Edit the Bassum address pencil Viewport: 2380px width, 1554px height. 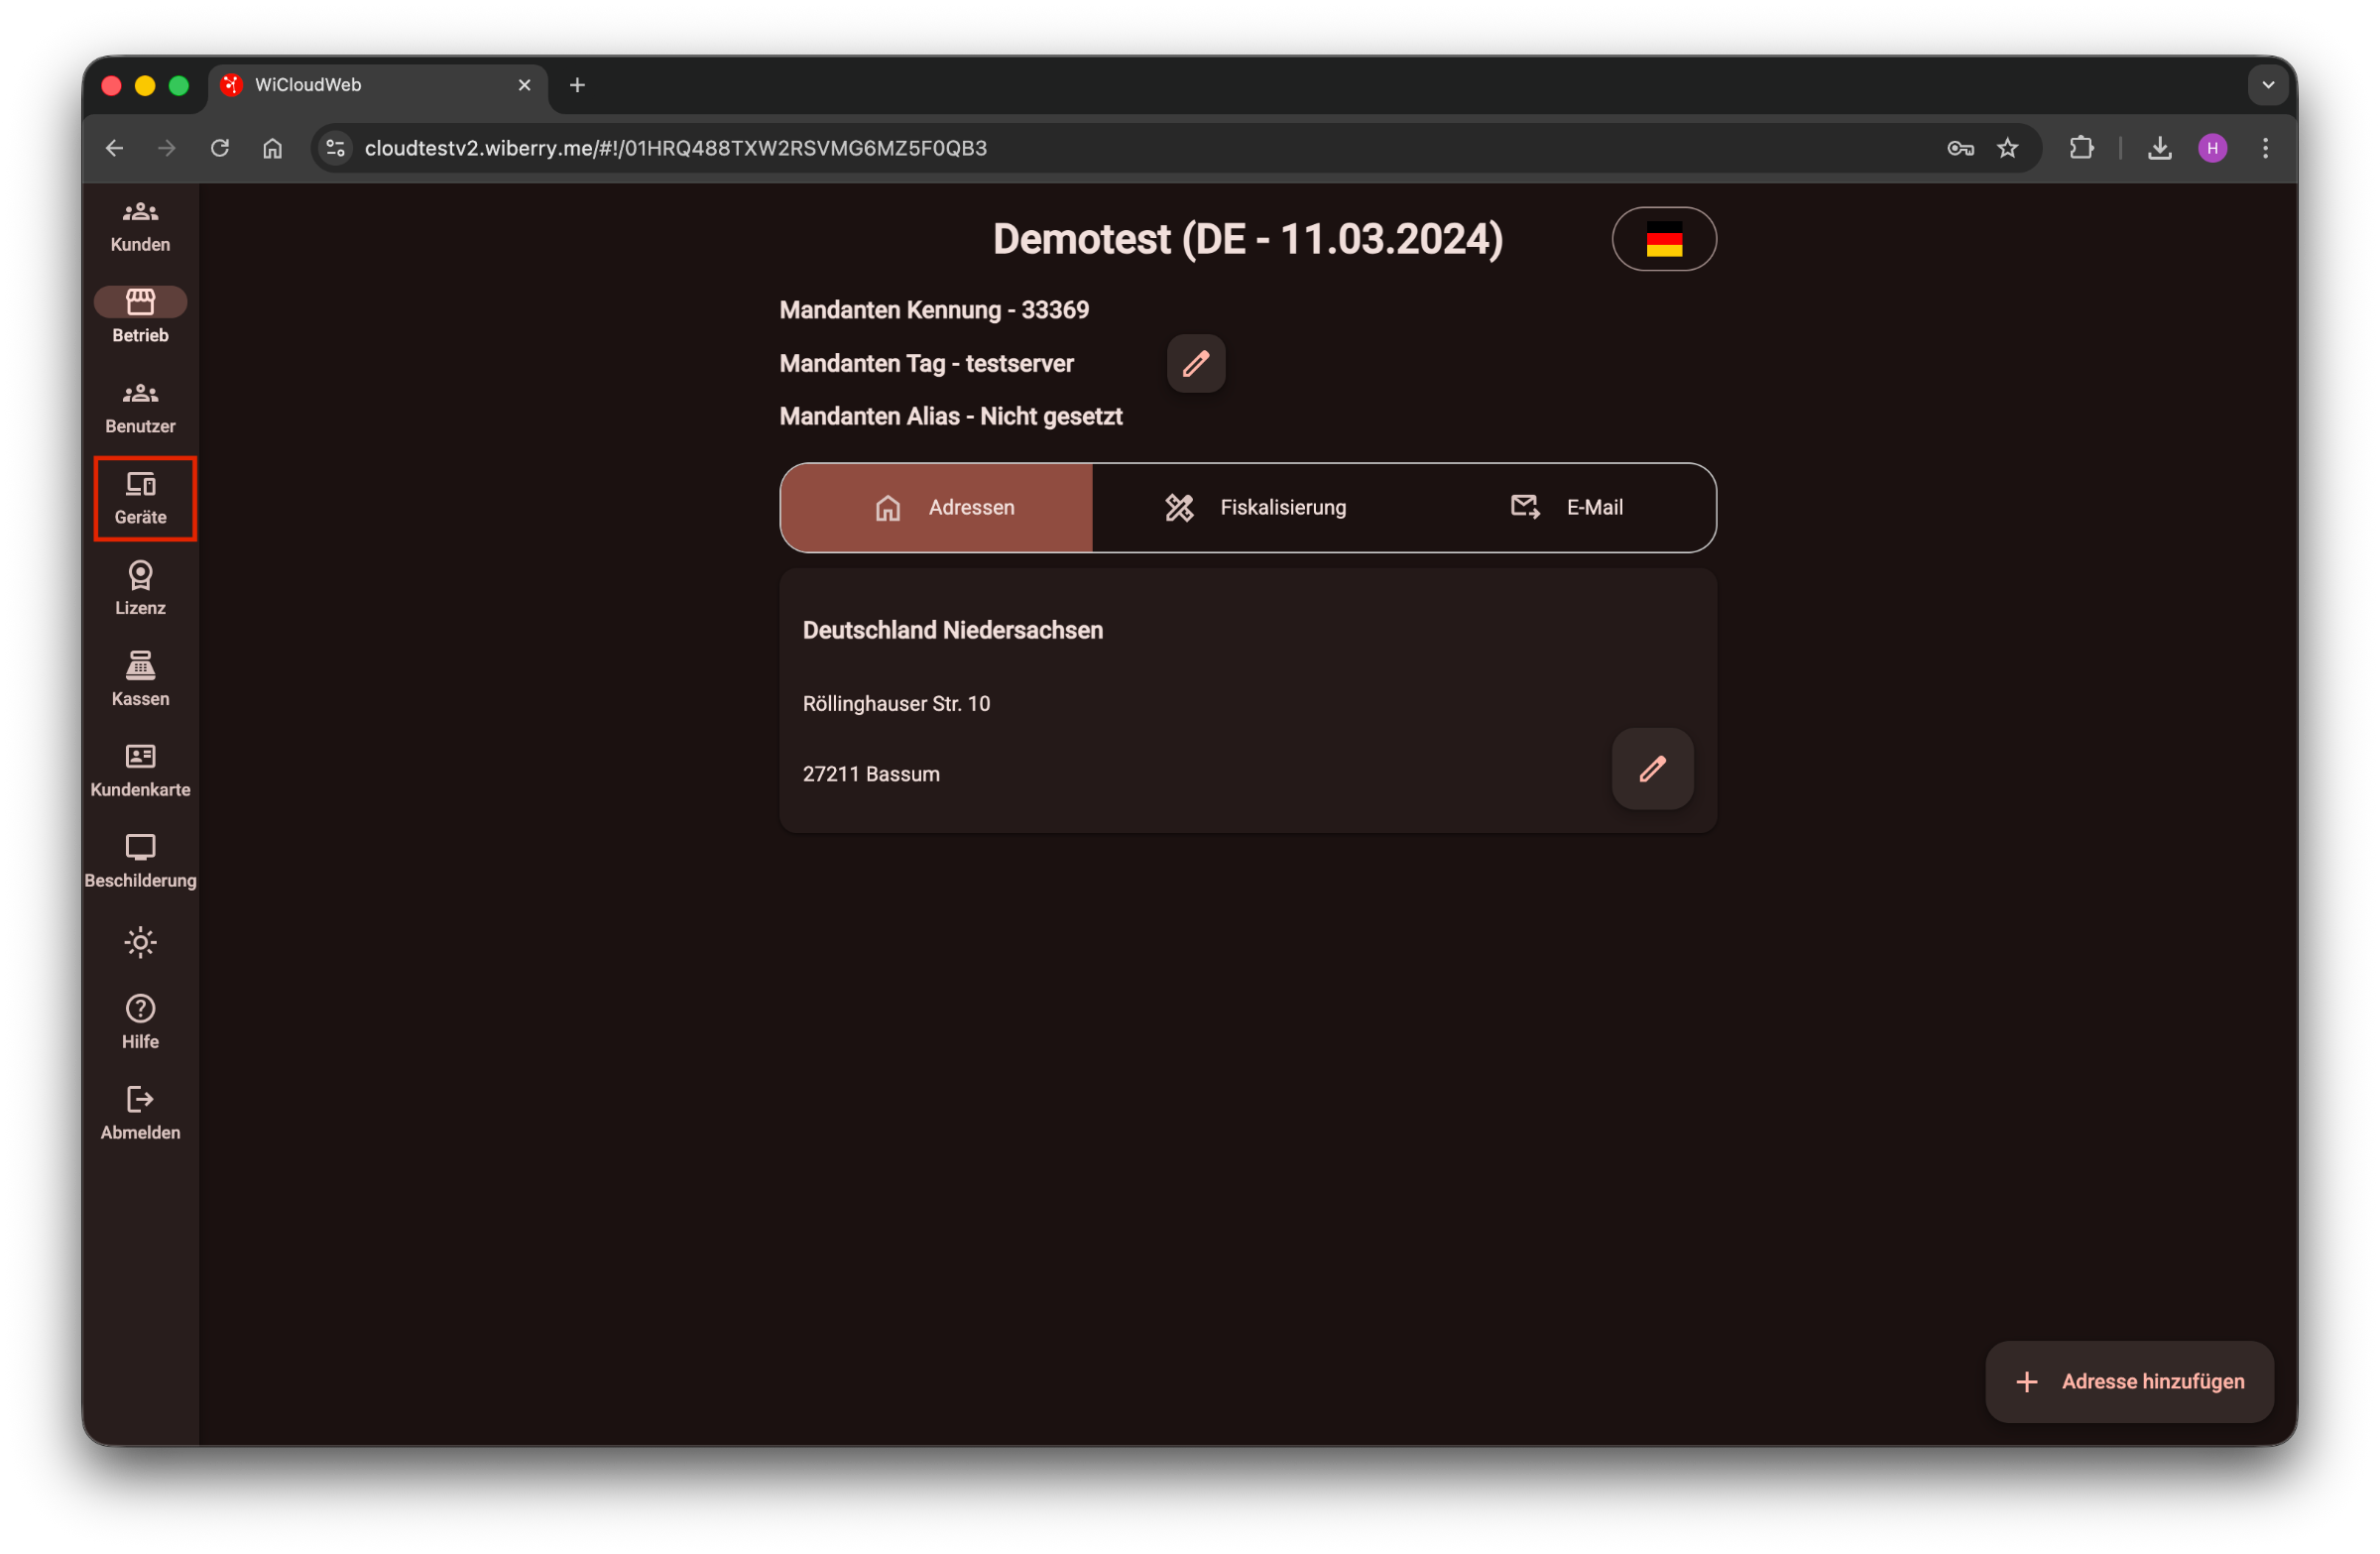(x=1651, y=768)
